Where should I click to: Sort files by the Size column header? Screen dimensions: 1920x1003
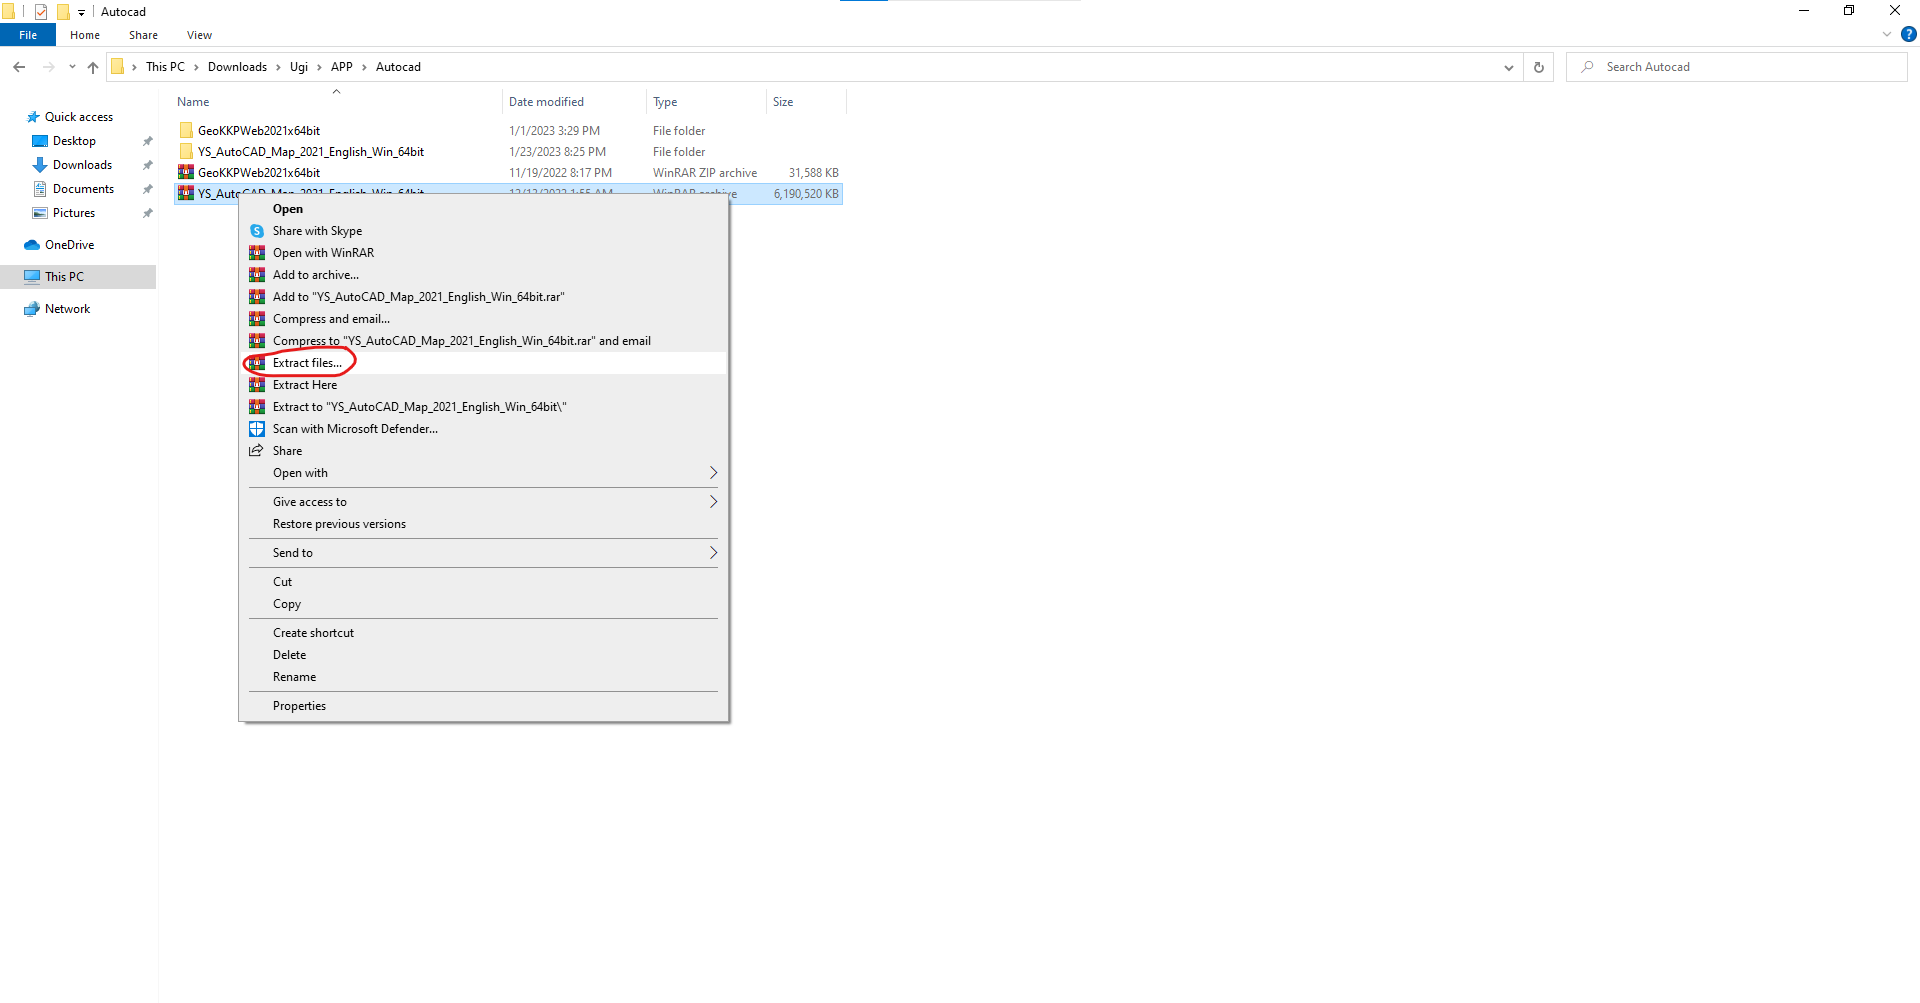point(806,102)
